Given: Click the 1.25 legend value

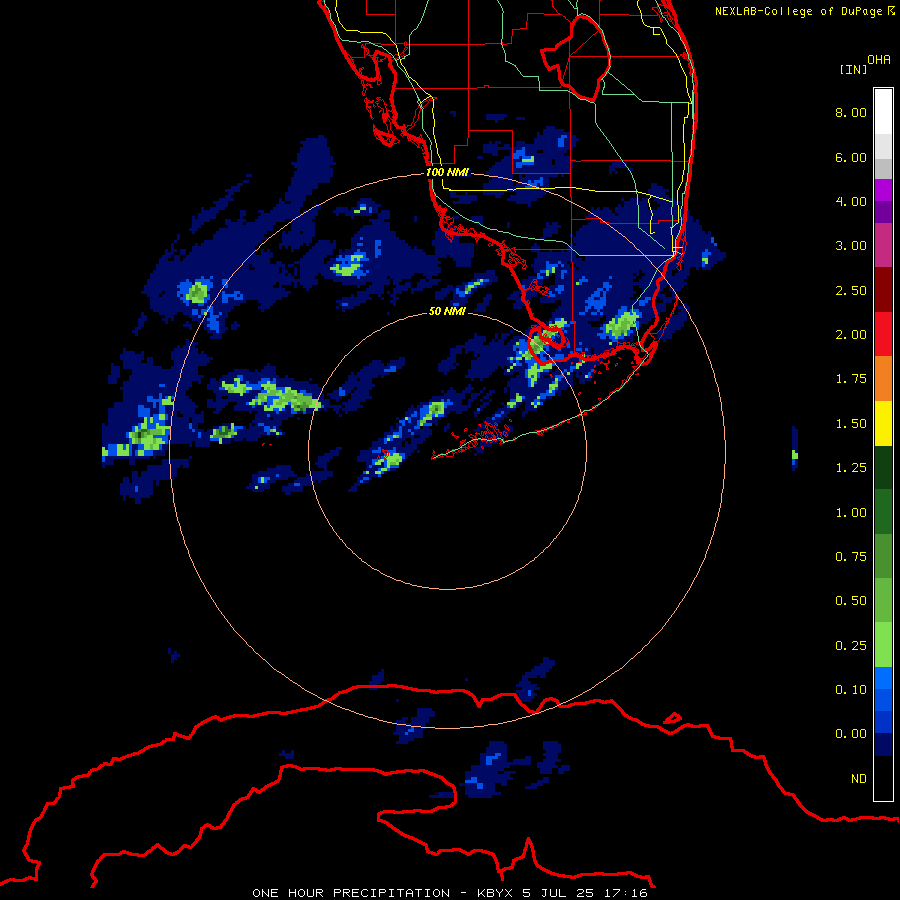Looking at the screenshot, I should tap(851, 468).
